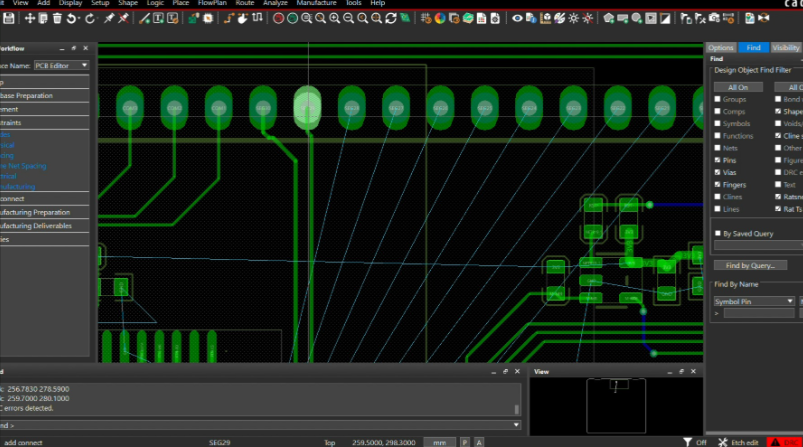This screenshot has width=803, height=447.
Task: Click the Delay Tune meander icon
Action: point(257,18)
